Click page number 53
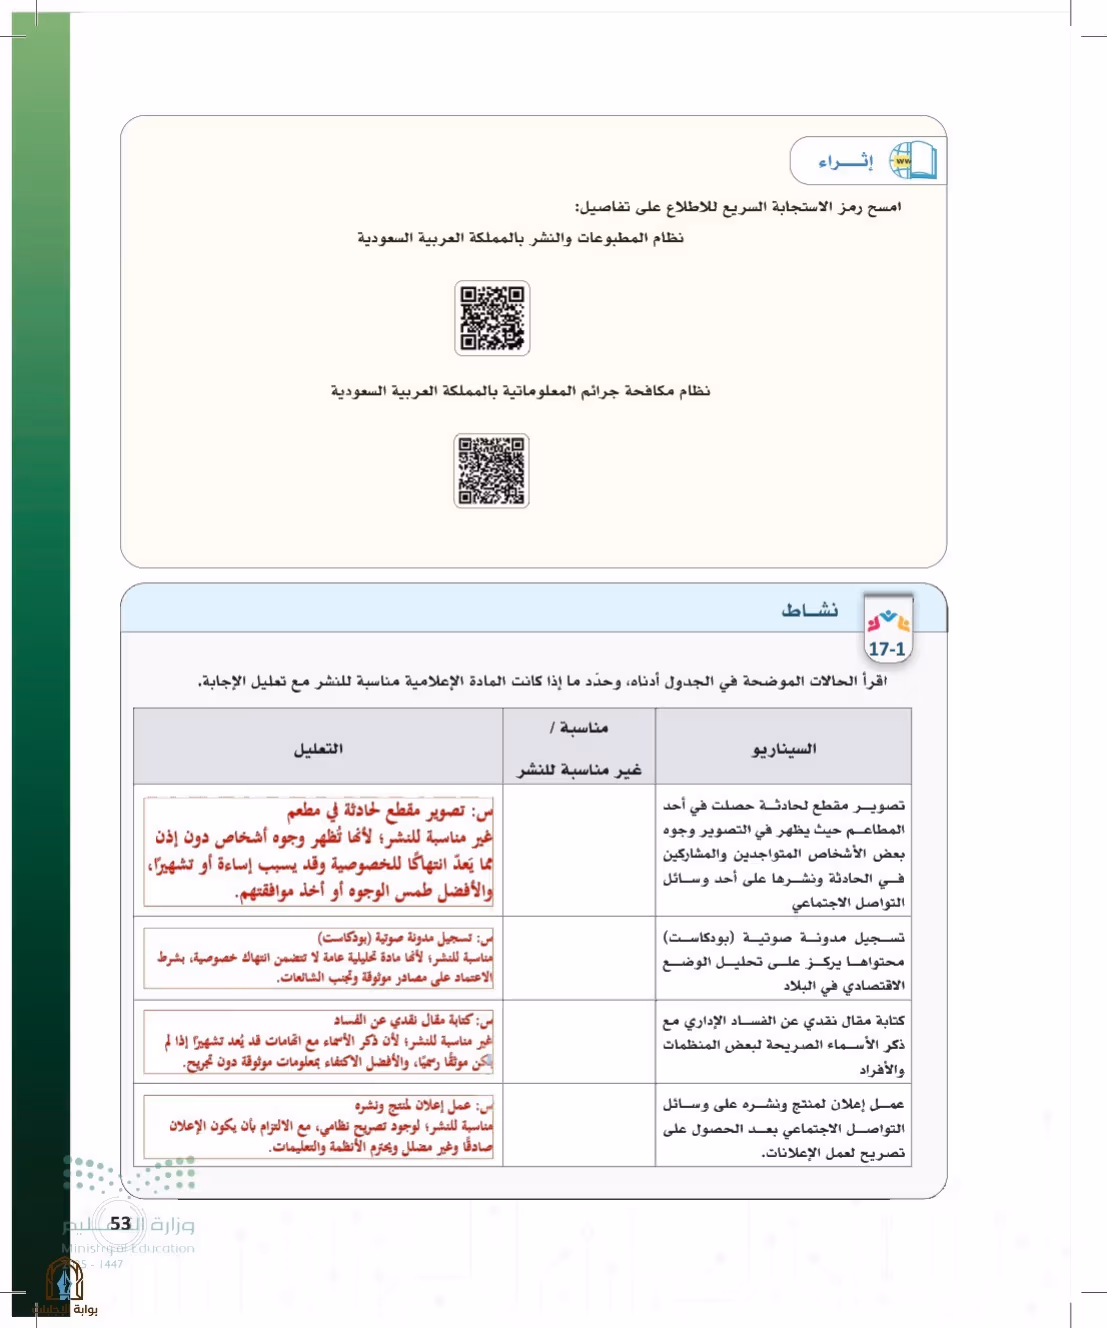Screen dimensions: 1107x1328 tap(121, 1223)
